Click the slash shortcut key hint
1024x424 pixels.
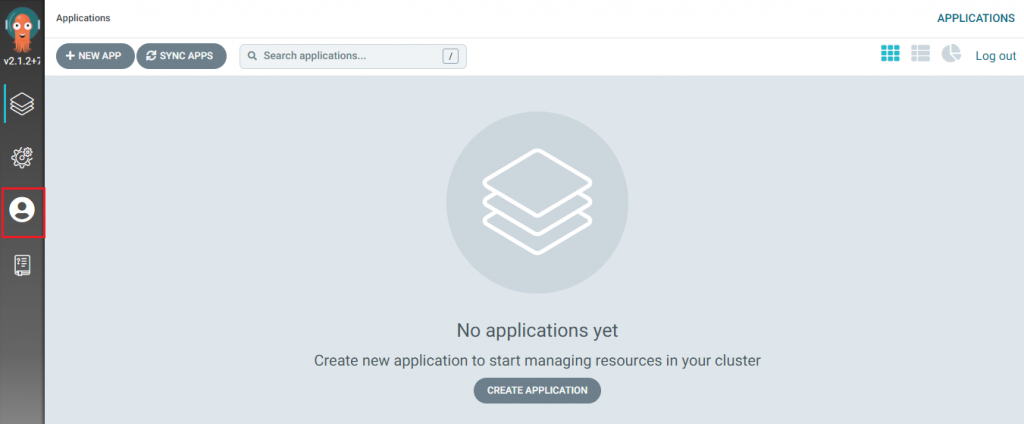tap(451, 56)
